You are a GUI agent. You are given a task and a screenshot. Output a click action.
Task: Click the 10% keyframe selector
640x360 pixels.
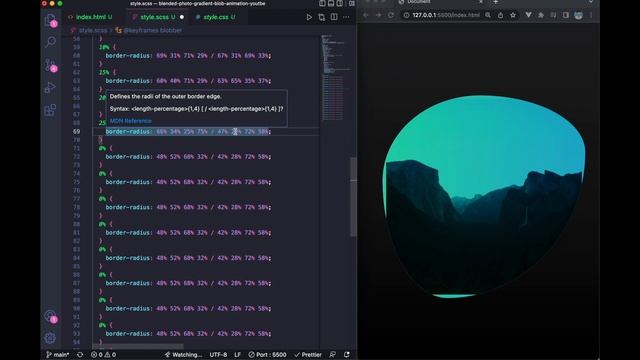point(104,47)
